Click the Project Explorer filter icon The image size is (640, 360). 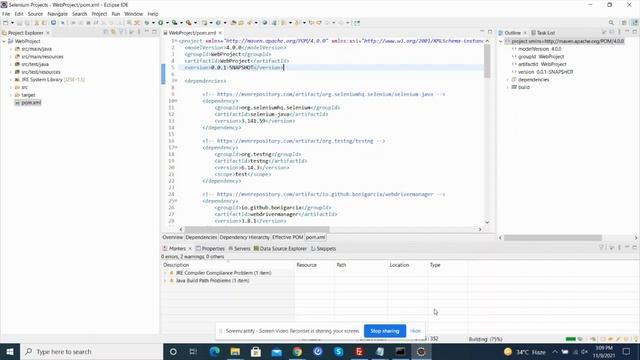coord(121,32)
